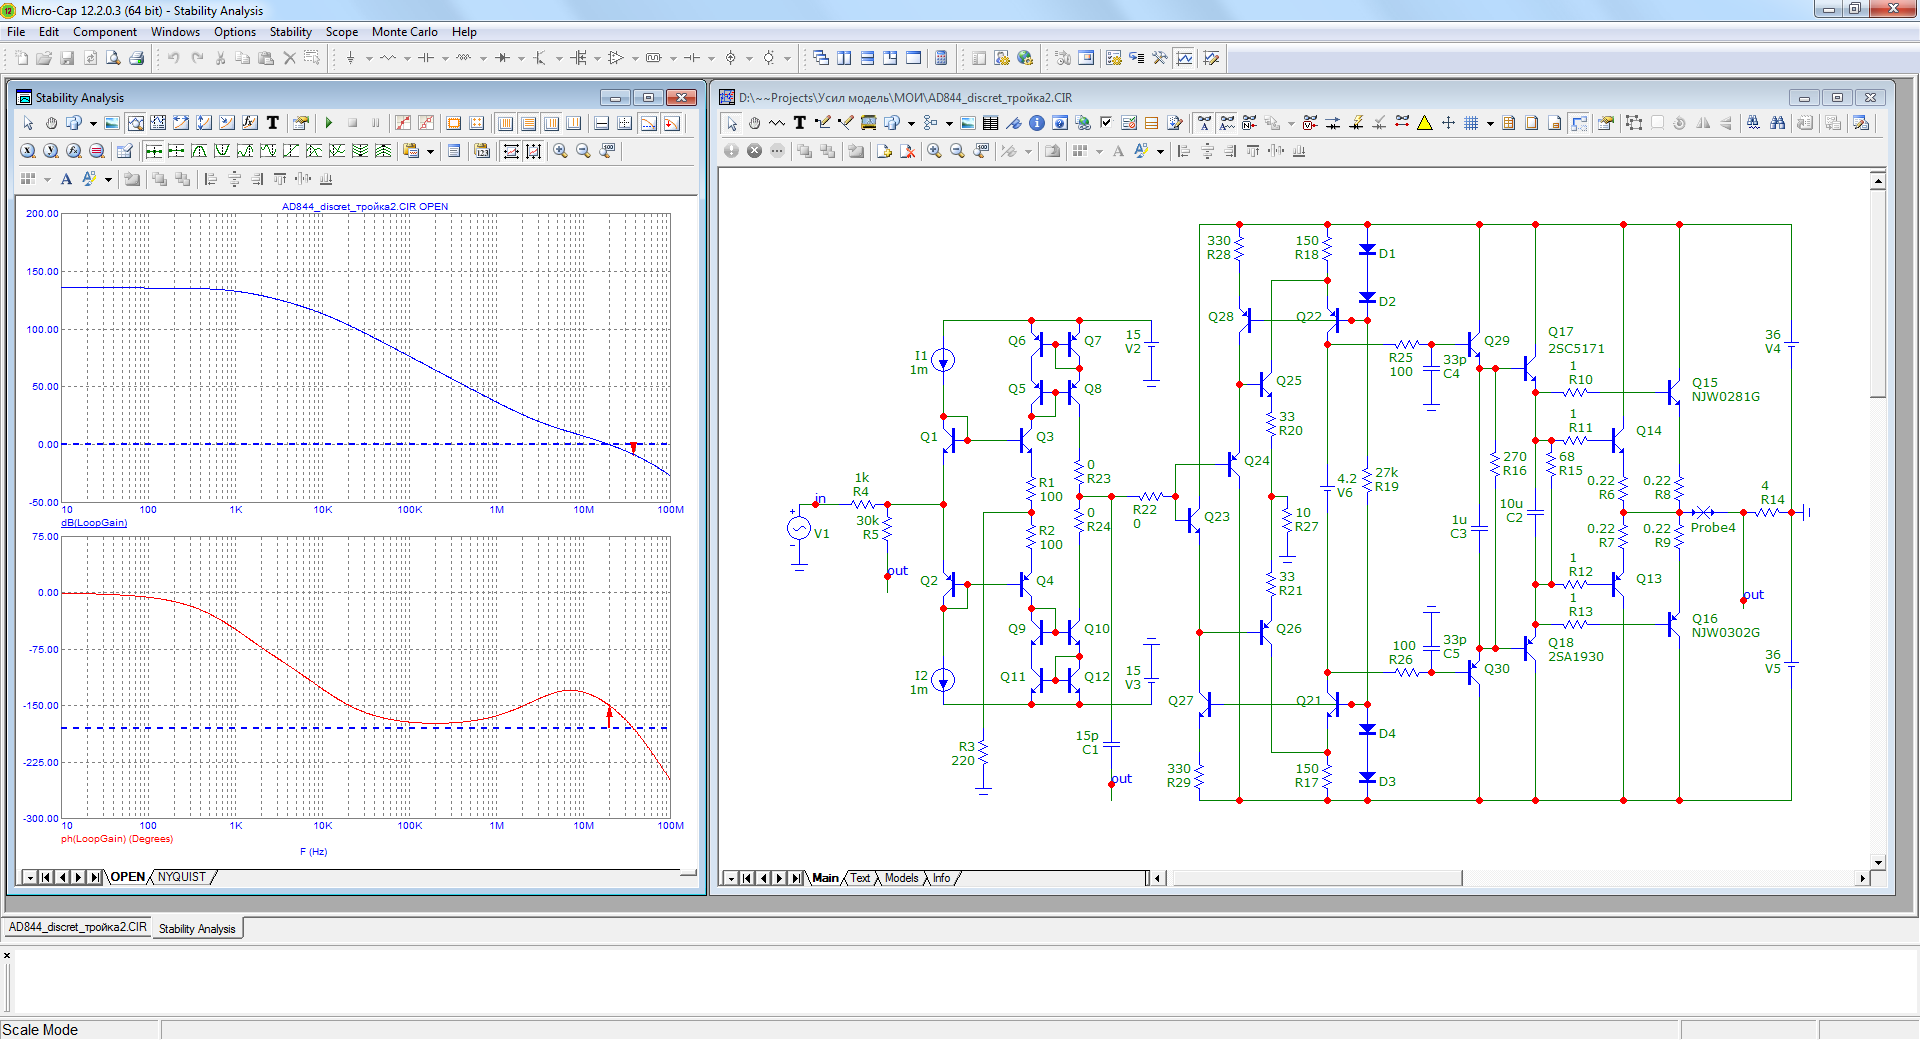Click the ground component icon in the main toolbar

pyautogui.click(x=350, y=58)
